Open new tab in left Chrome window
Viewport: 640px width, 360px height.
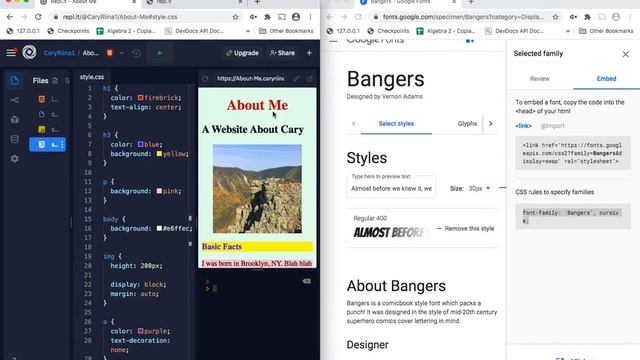[258, 2]
